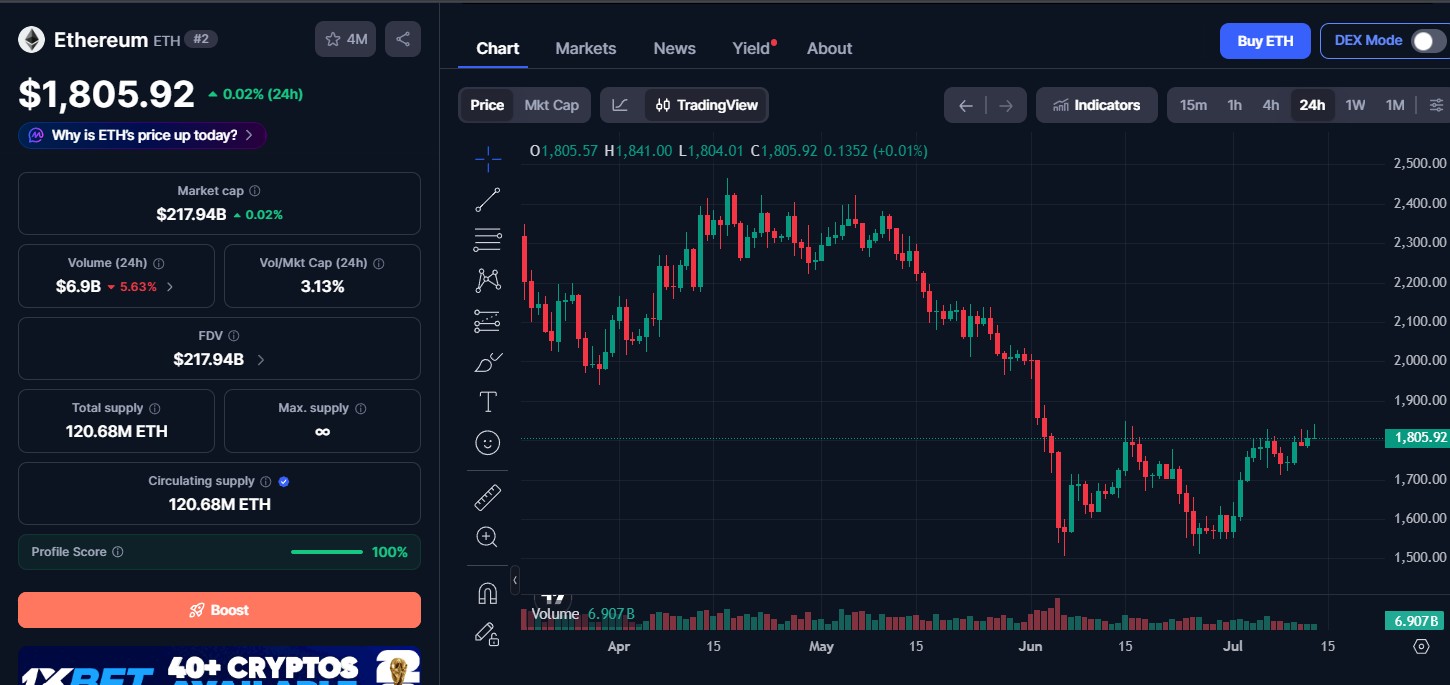Show Profile Score info icon
This screenshot has height=685, width=1450.
pos(118,552)
